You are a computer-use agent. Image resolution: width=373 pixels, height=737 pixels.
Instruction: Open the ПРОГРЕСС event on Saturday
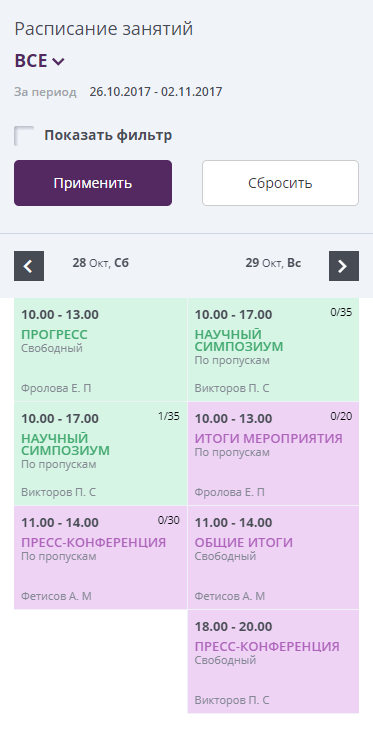tap(101, 350)
